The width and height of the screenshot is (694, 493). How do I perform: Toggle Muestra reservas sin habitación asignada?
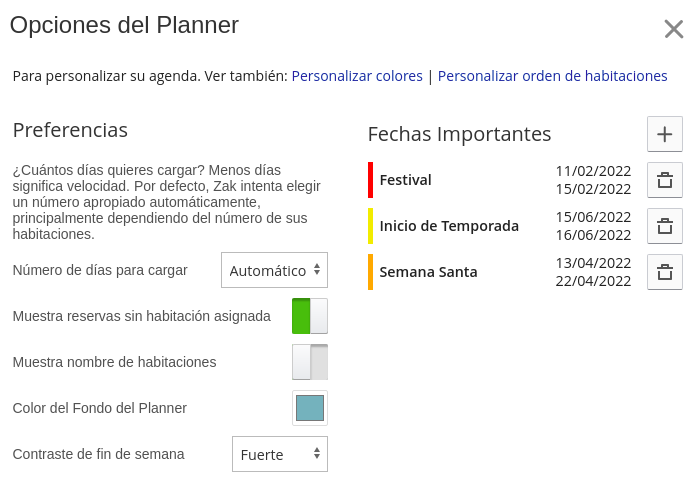tap(310, 316)
